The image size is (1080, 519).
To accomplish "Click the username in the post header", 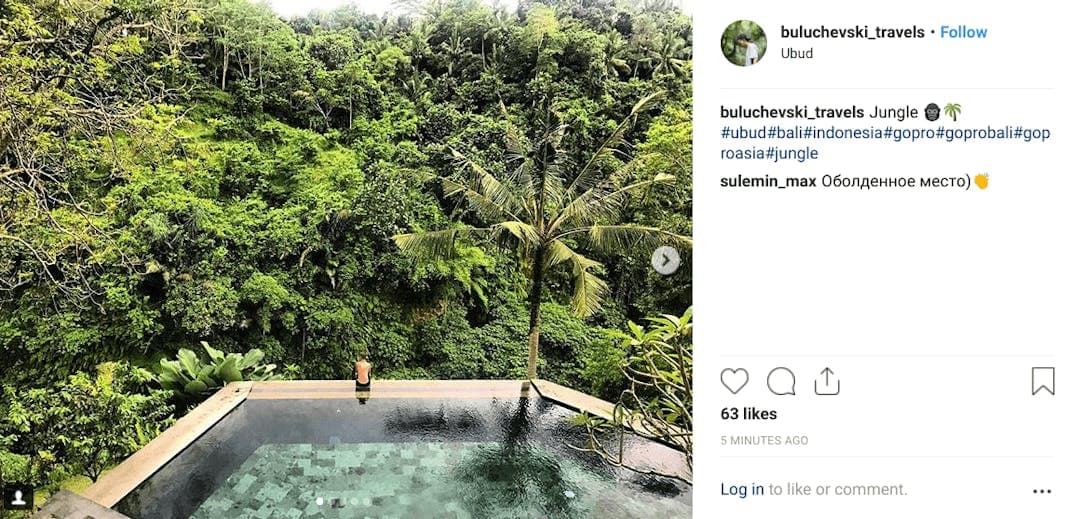I will 852,32.
